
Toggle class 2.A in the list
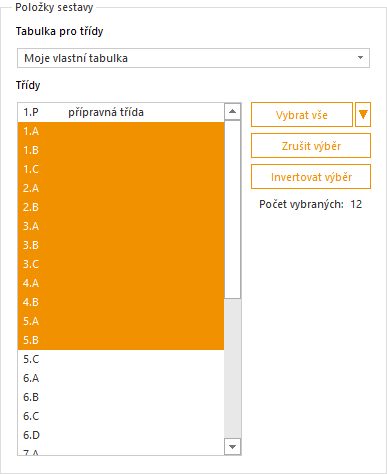click(x=121, y=188)
